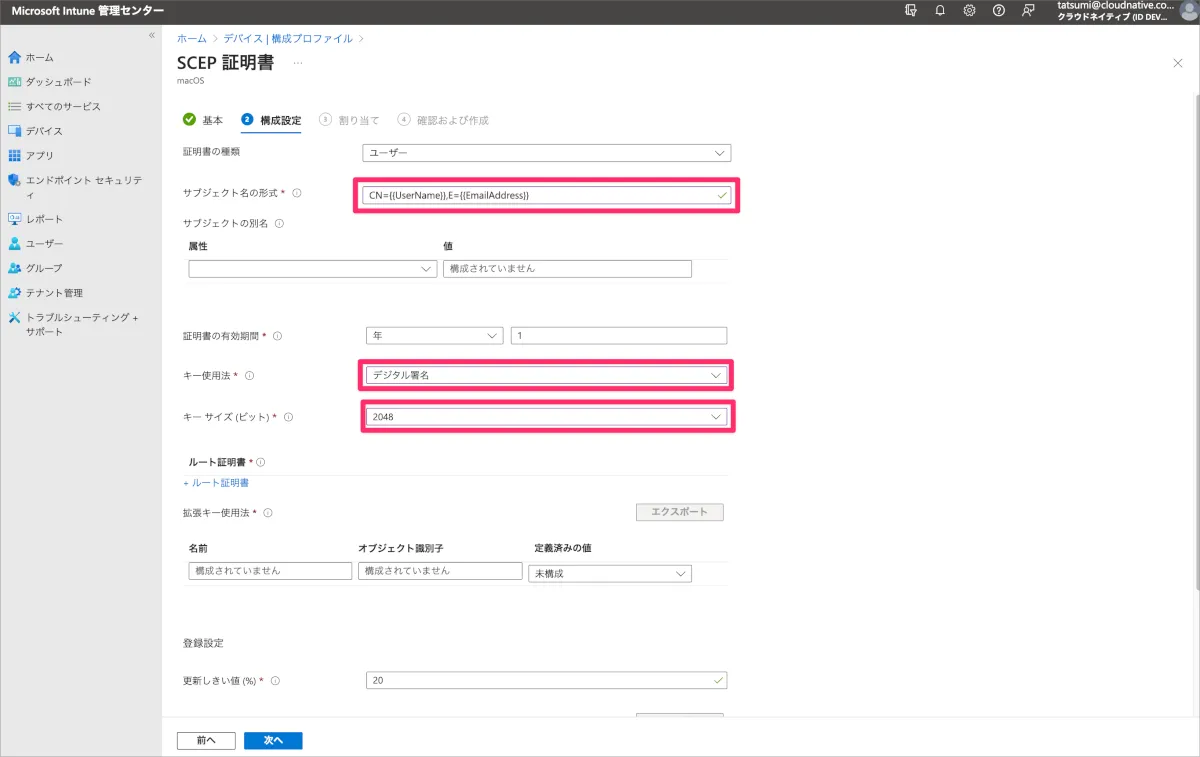
Task: Open the キー サイズ (ビット) dropdown
Action: (546, 416)
